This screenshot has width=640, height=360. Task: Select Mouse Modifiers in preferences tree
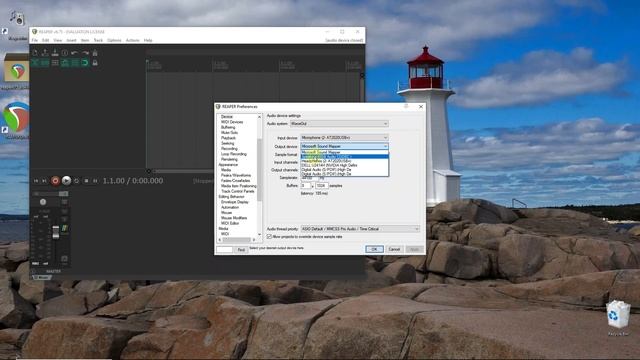234,218
